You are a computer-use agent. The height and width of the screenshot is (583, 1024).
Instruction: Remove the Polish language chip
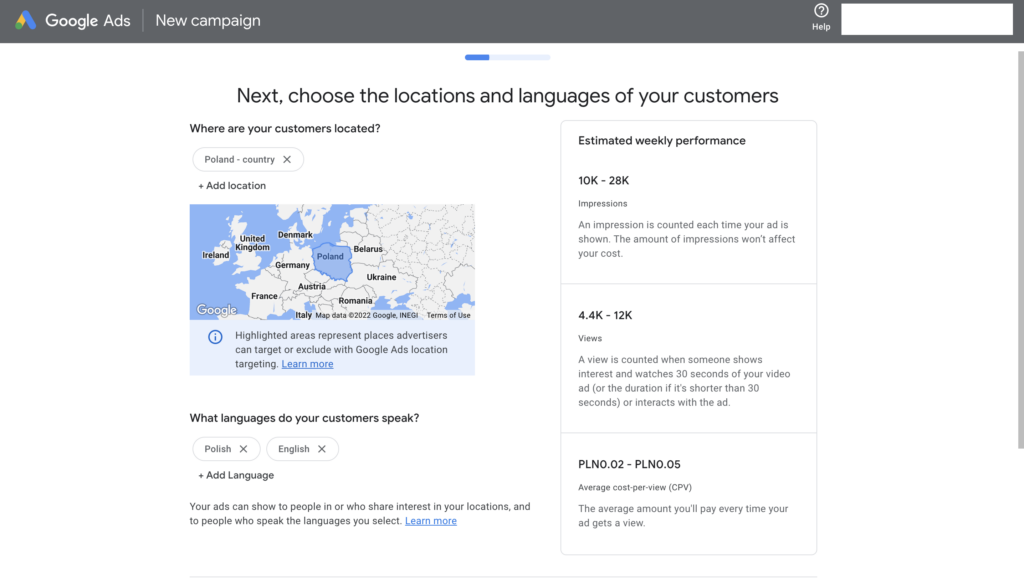coord(243,449)
